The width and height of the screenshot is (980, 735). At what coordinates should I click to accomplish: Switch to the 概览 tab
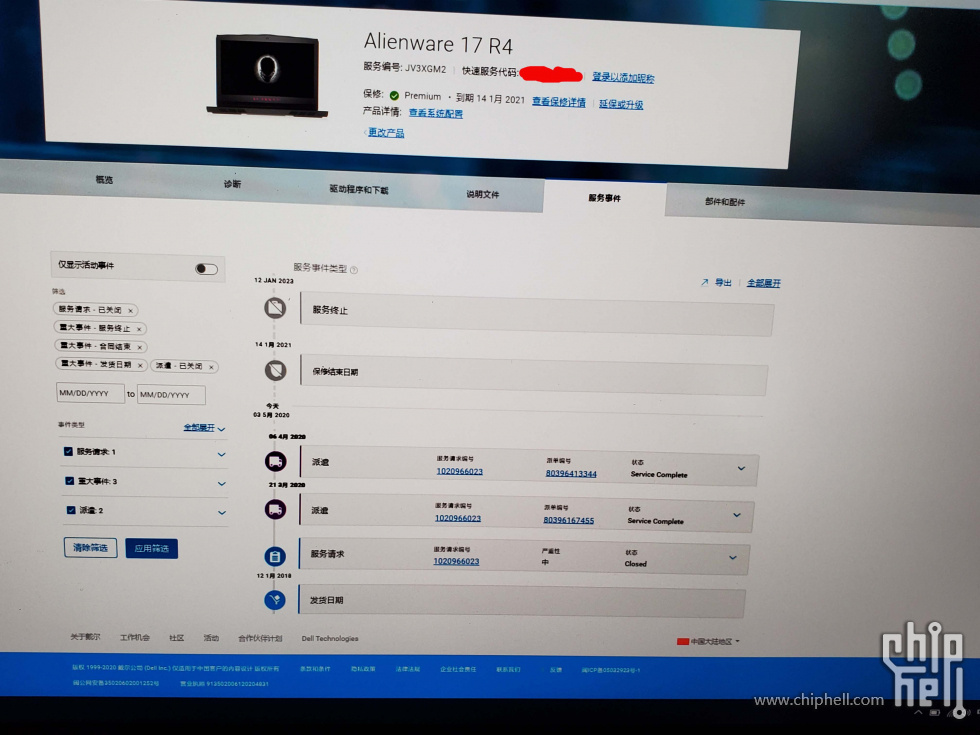[x=104, y=179]
